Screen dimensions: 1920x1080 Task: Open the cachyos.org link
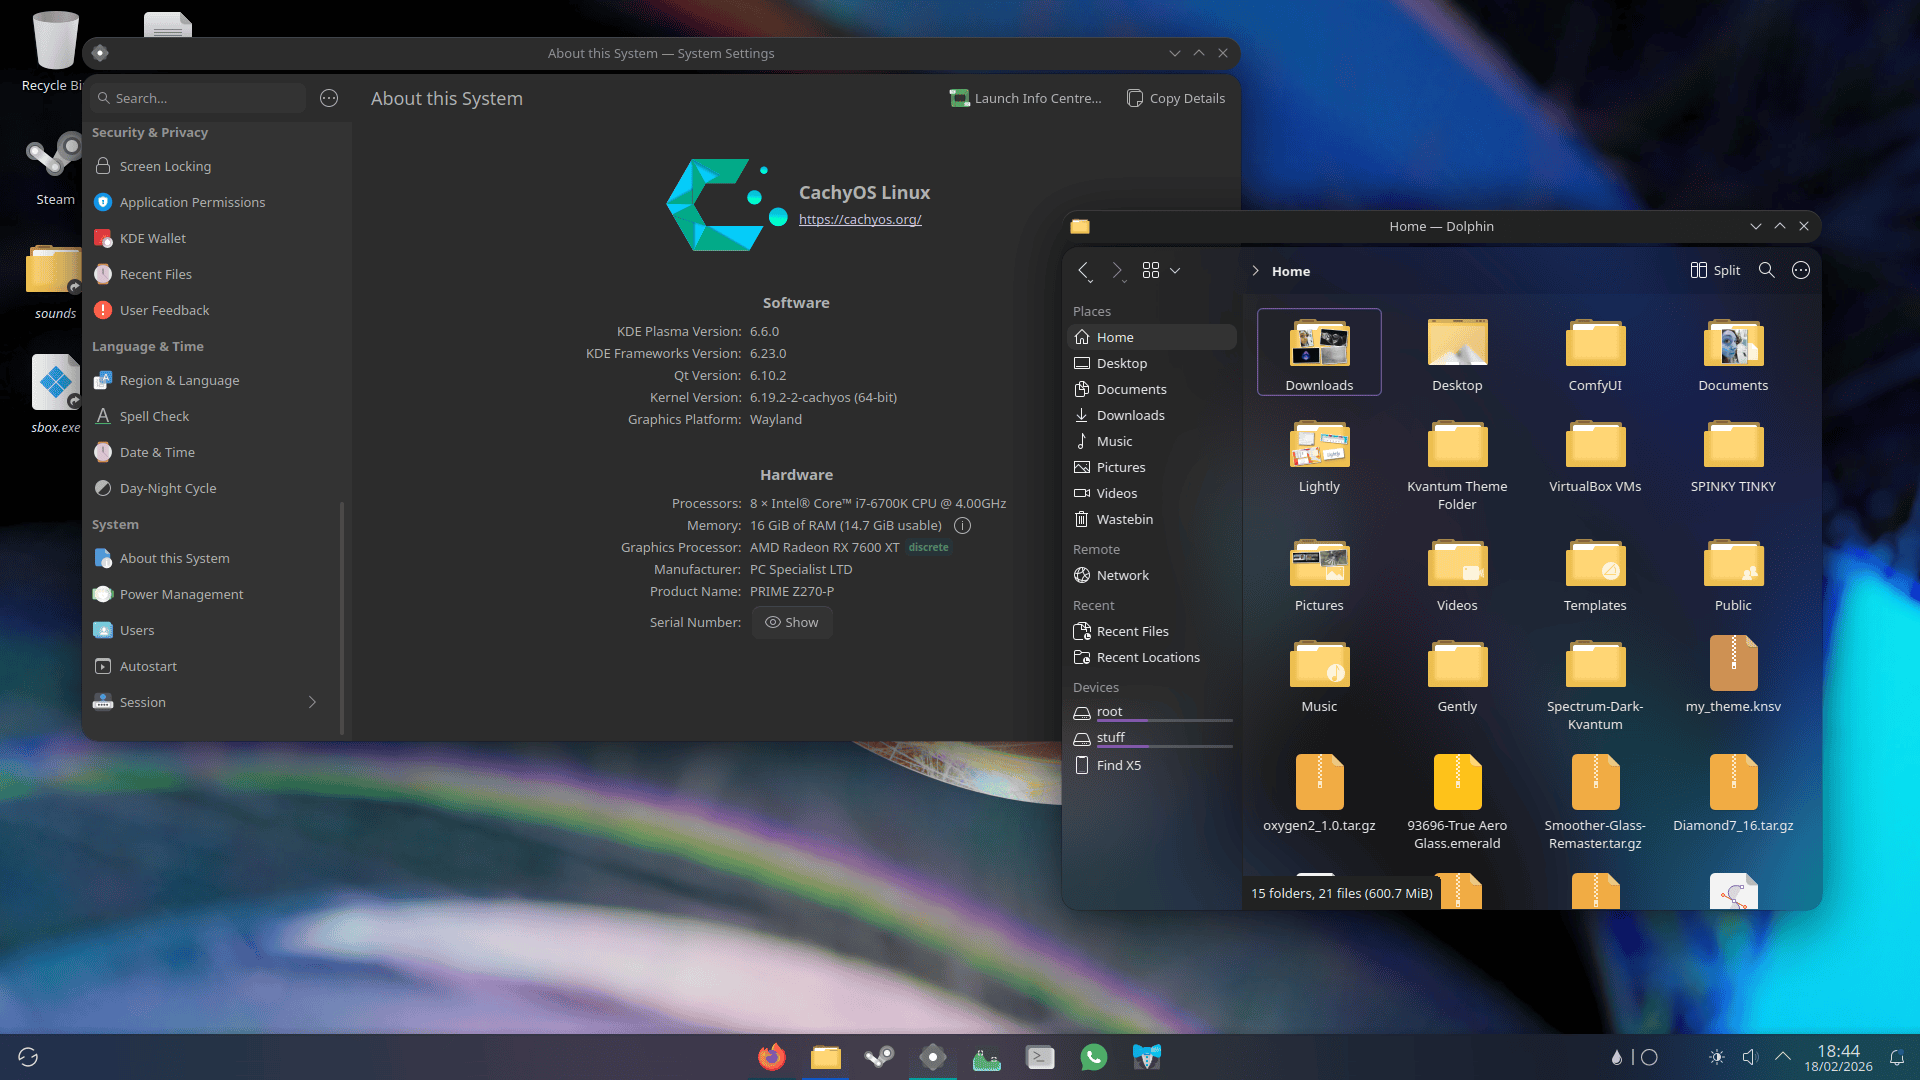click(x=860, y=219)
